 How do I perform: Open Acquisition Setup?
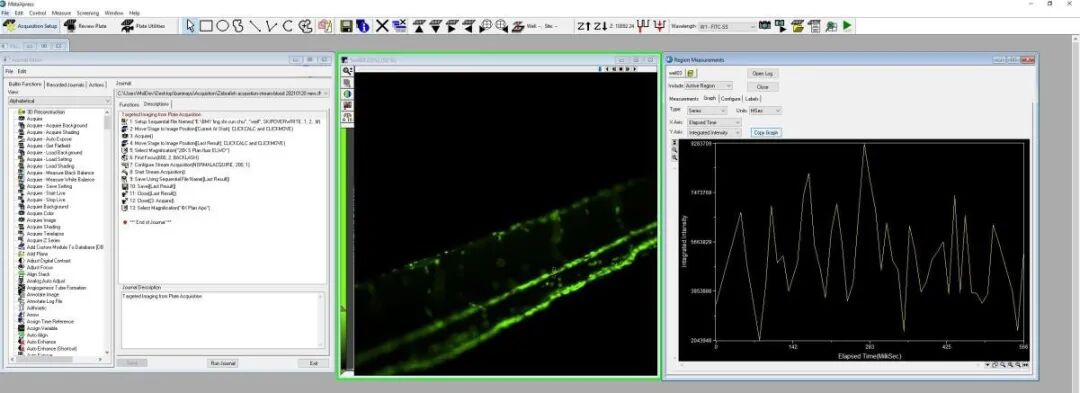(31, 26)
